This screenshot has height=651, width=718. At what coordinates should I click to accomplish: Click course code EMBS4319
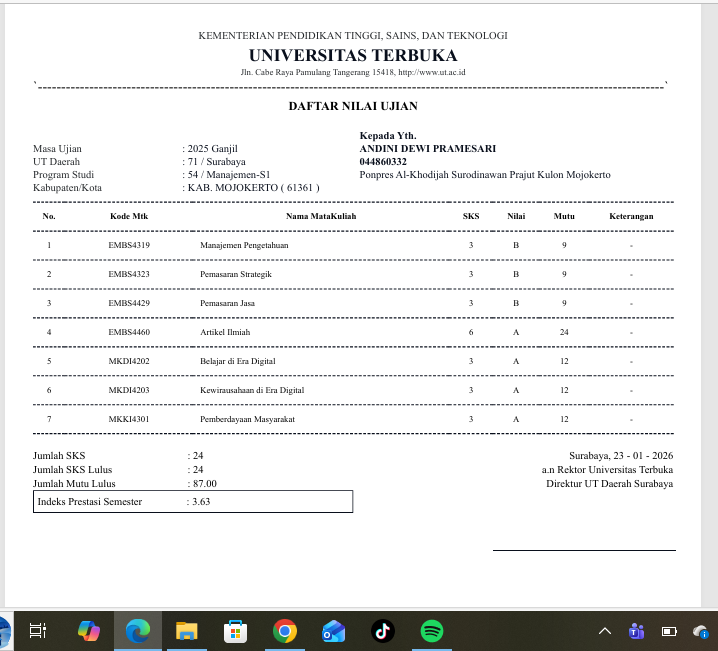pyautogui.click(x=129, y=245)
